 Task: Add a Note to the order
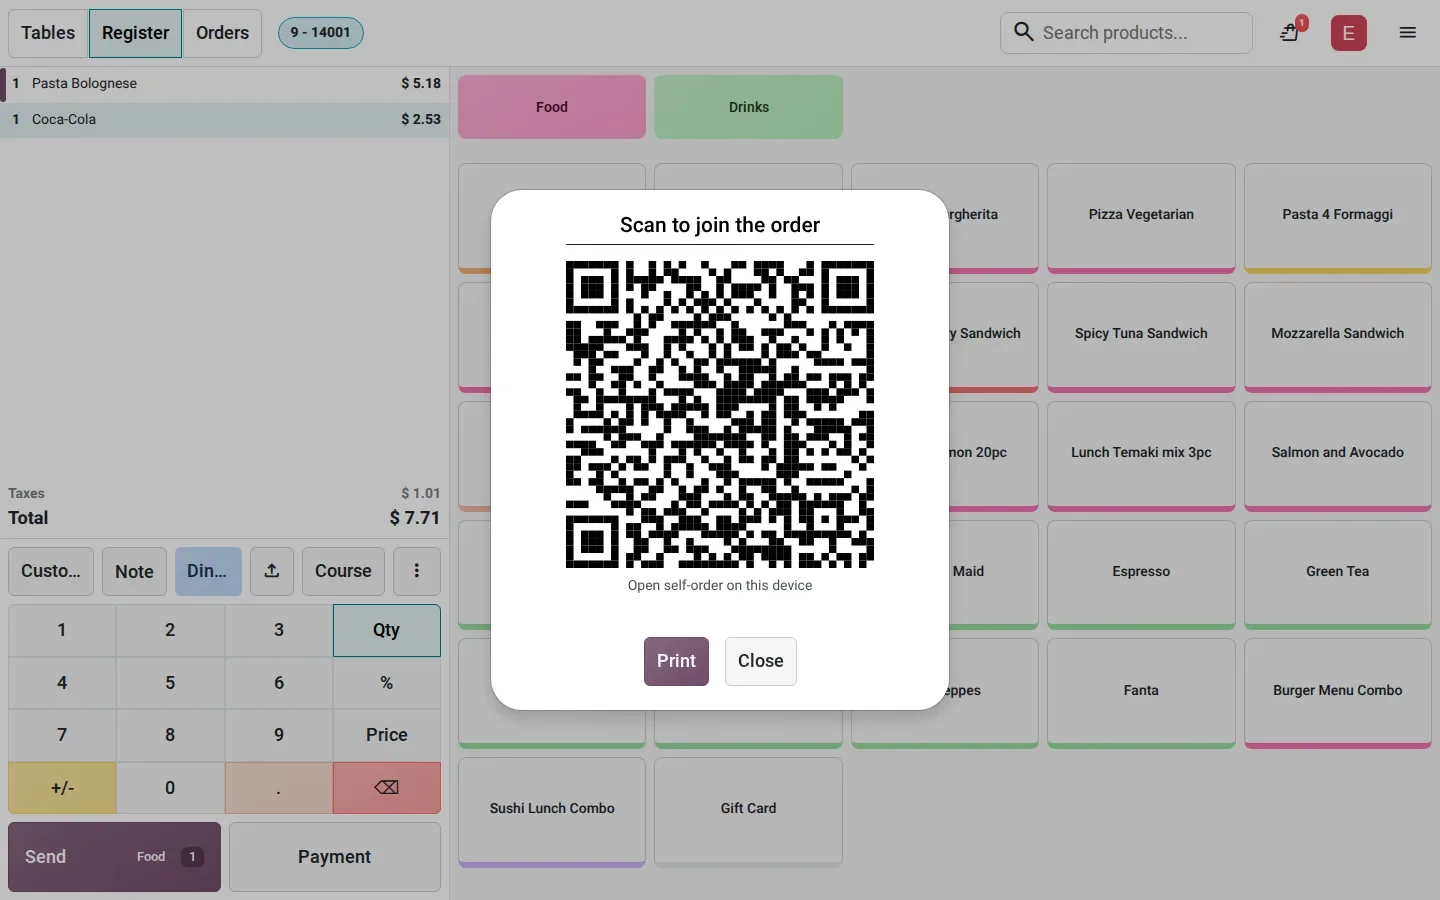coord(134,571)
